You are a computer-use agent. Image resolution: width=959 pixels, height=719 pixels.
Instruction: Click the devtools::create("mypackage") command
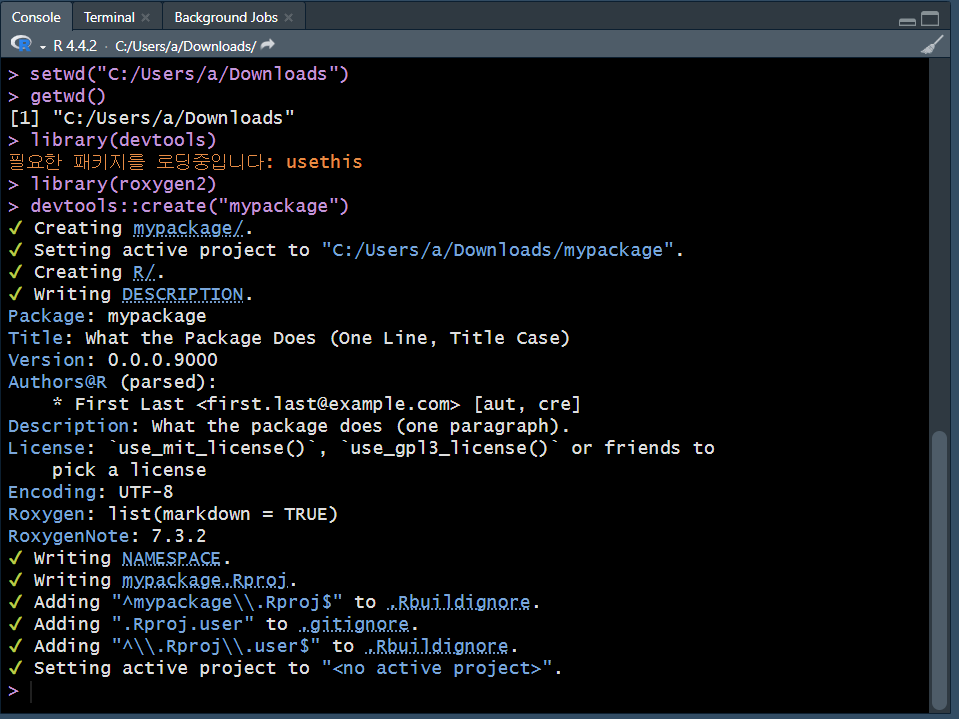click(x=189, y=206)
